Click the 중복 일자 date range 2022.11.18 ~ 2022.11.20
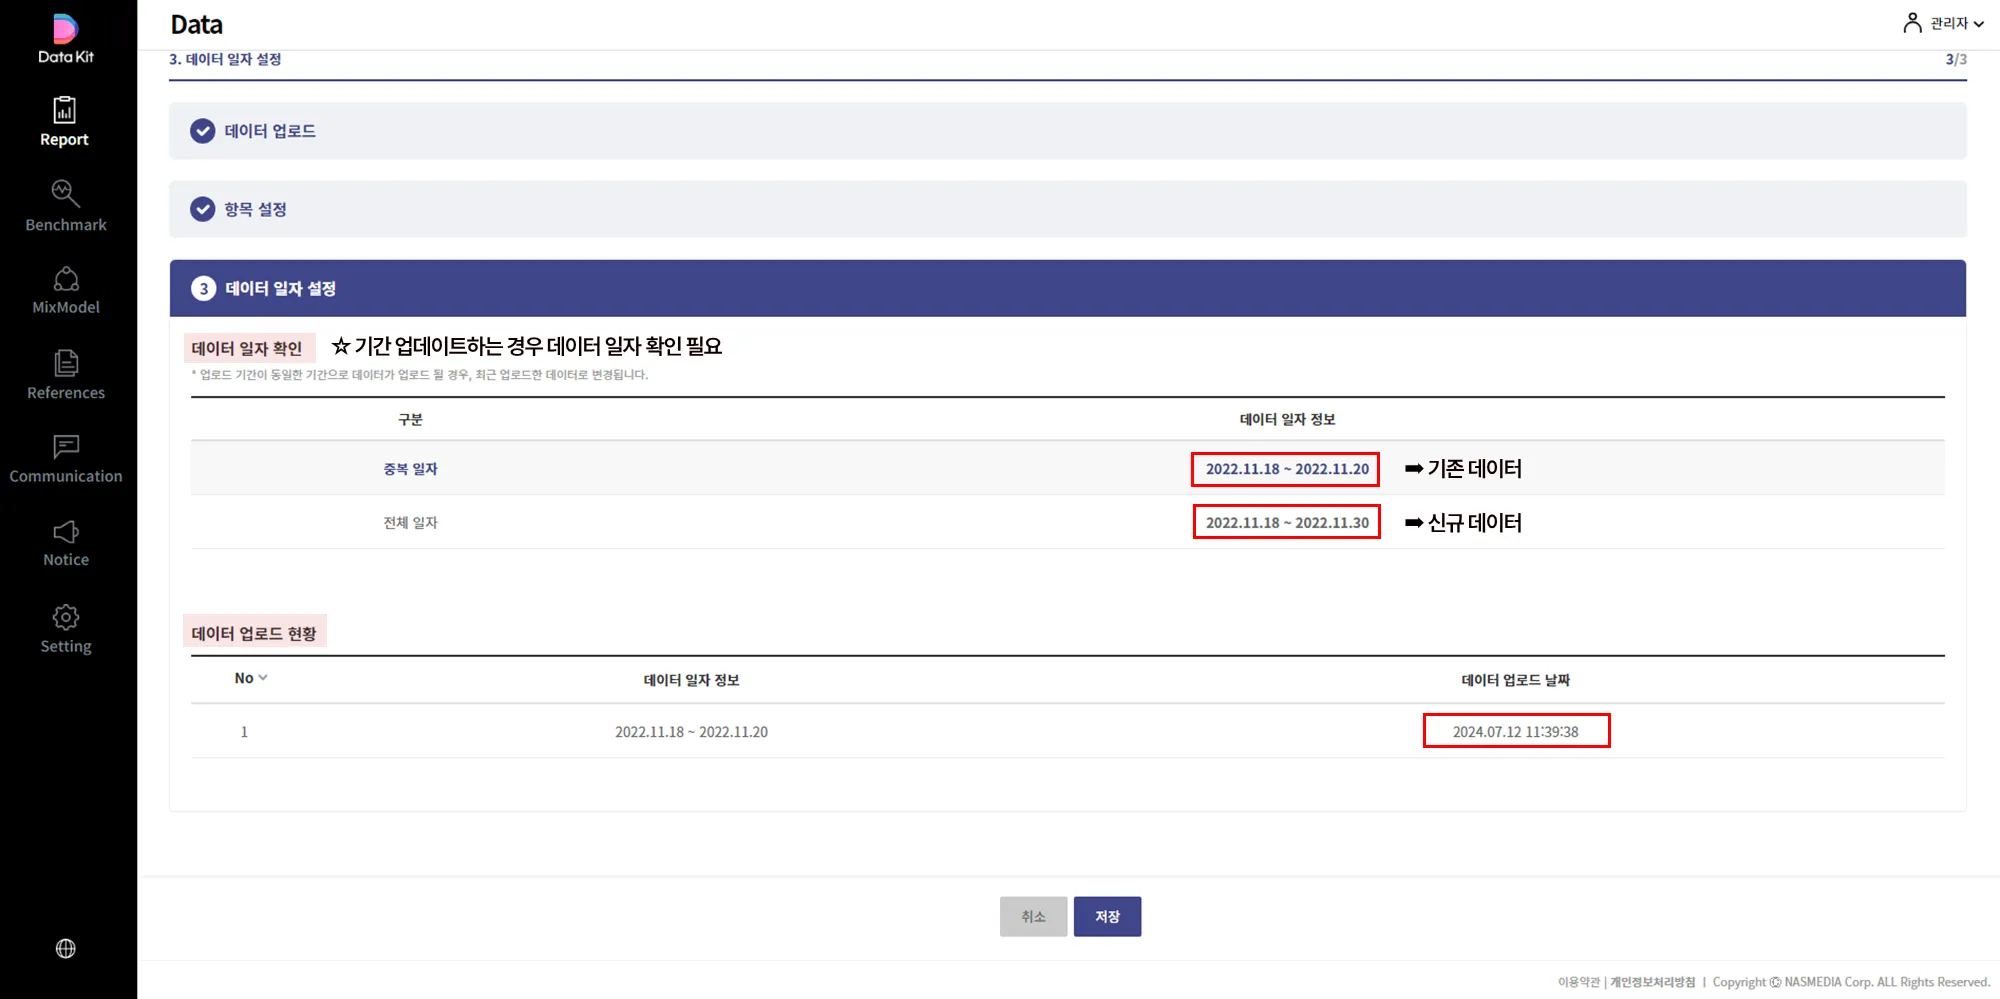The height and width of the screenshot is (999, 2000). pyautogui.click(x=1286, y=469)
